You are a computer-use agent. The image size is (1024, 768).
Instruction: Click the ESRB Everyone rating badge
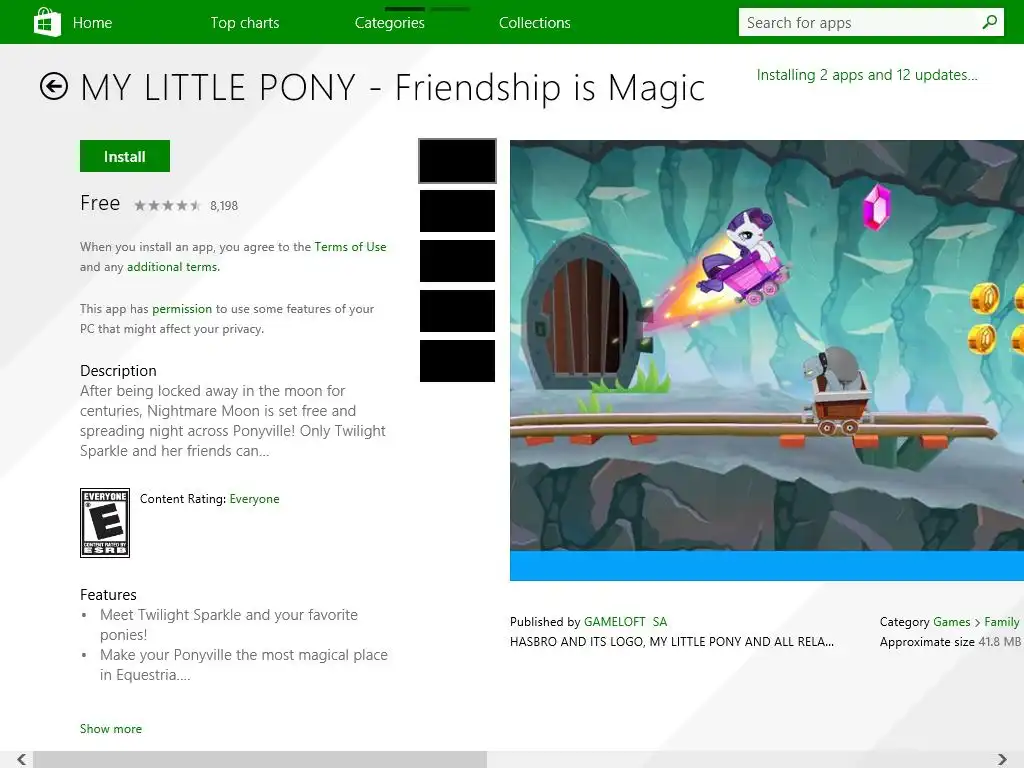click(104, 523)
